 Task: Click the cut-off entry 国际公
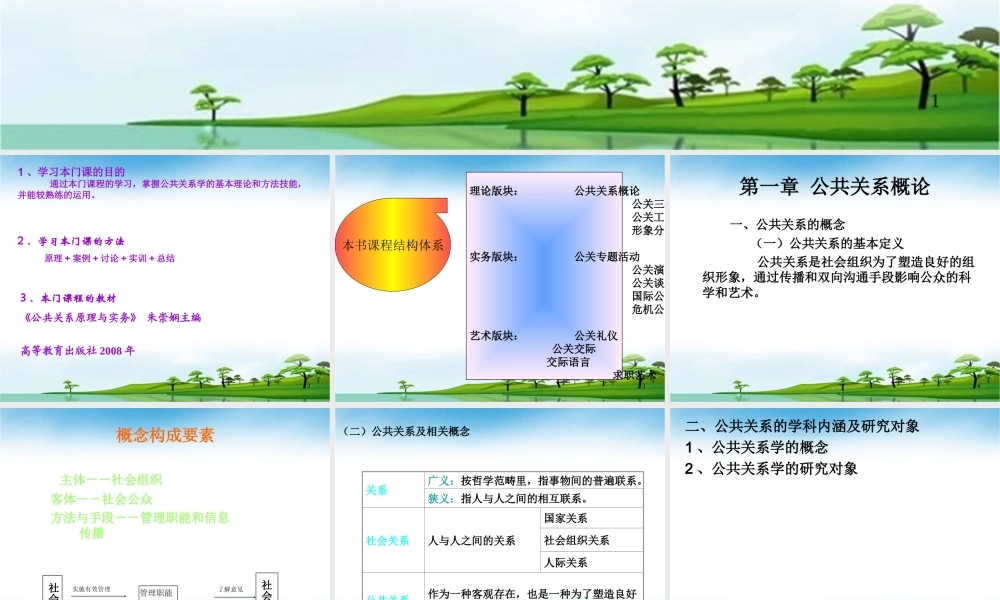point(648,296)
